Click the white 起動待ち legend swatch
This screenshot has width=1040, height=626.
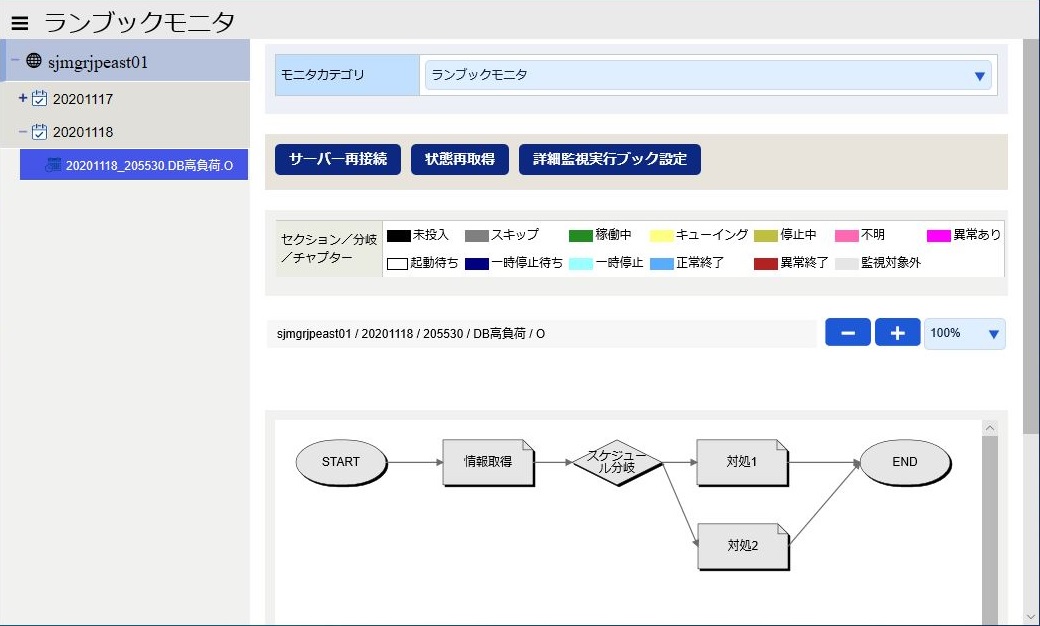click(x=397, y=264)
